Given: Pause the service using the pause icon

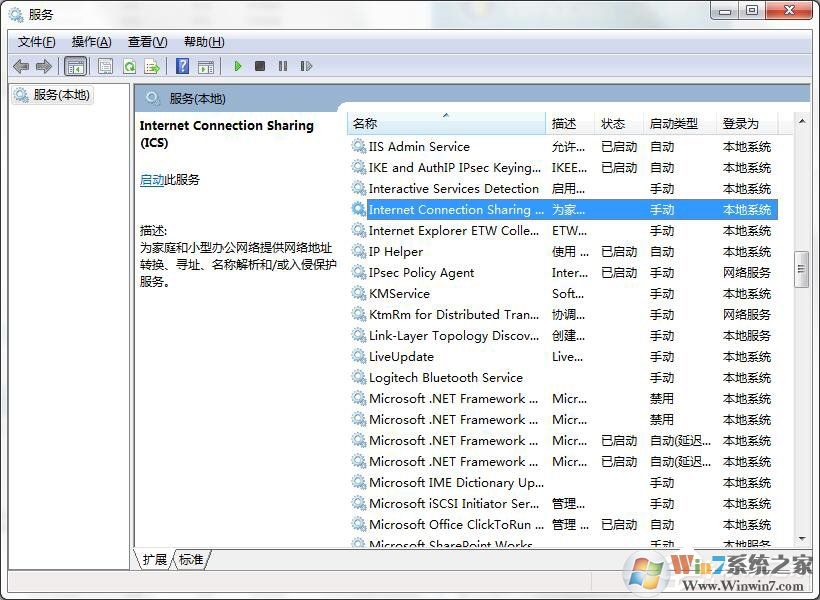Looking at the screenshot, I should 283,66.
